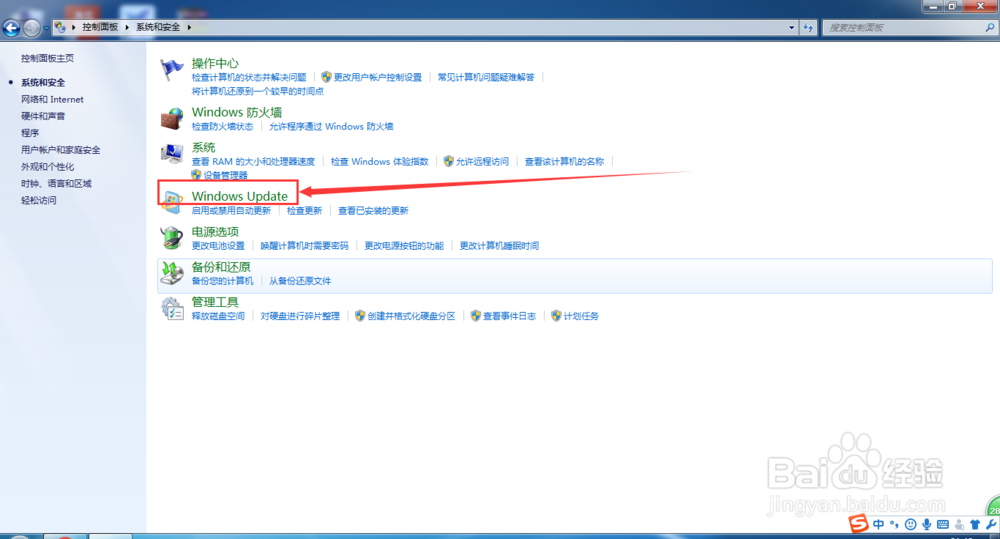Image resolution: width=1000 pixels, height=539 pixels.
Task: Click the Windows 防火墙 brick wall icon
Action: tap(172, 118)
